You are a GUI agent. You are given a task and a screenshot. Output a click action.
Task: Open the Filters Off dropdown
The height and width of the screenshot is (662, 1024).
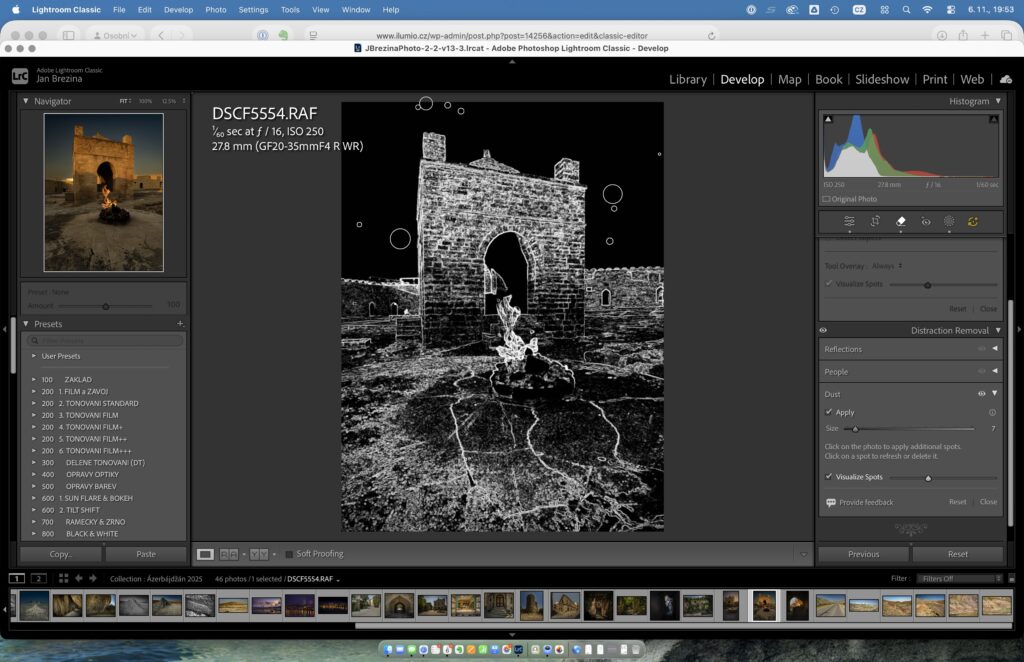958,578
